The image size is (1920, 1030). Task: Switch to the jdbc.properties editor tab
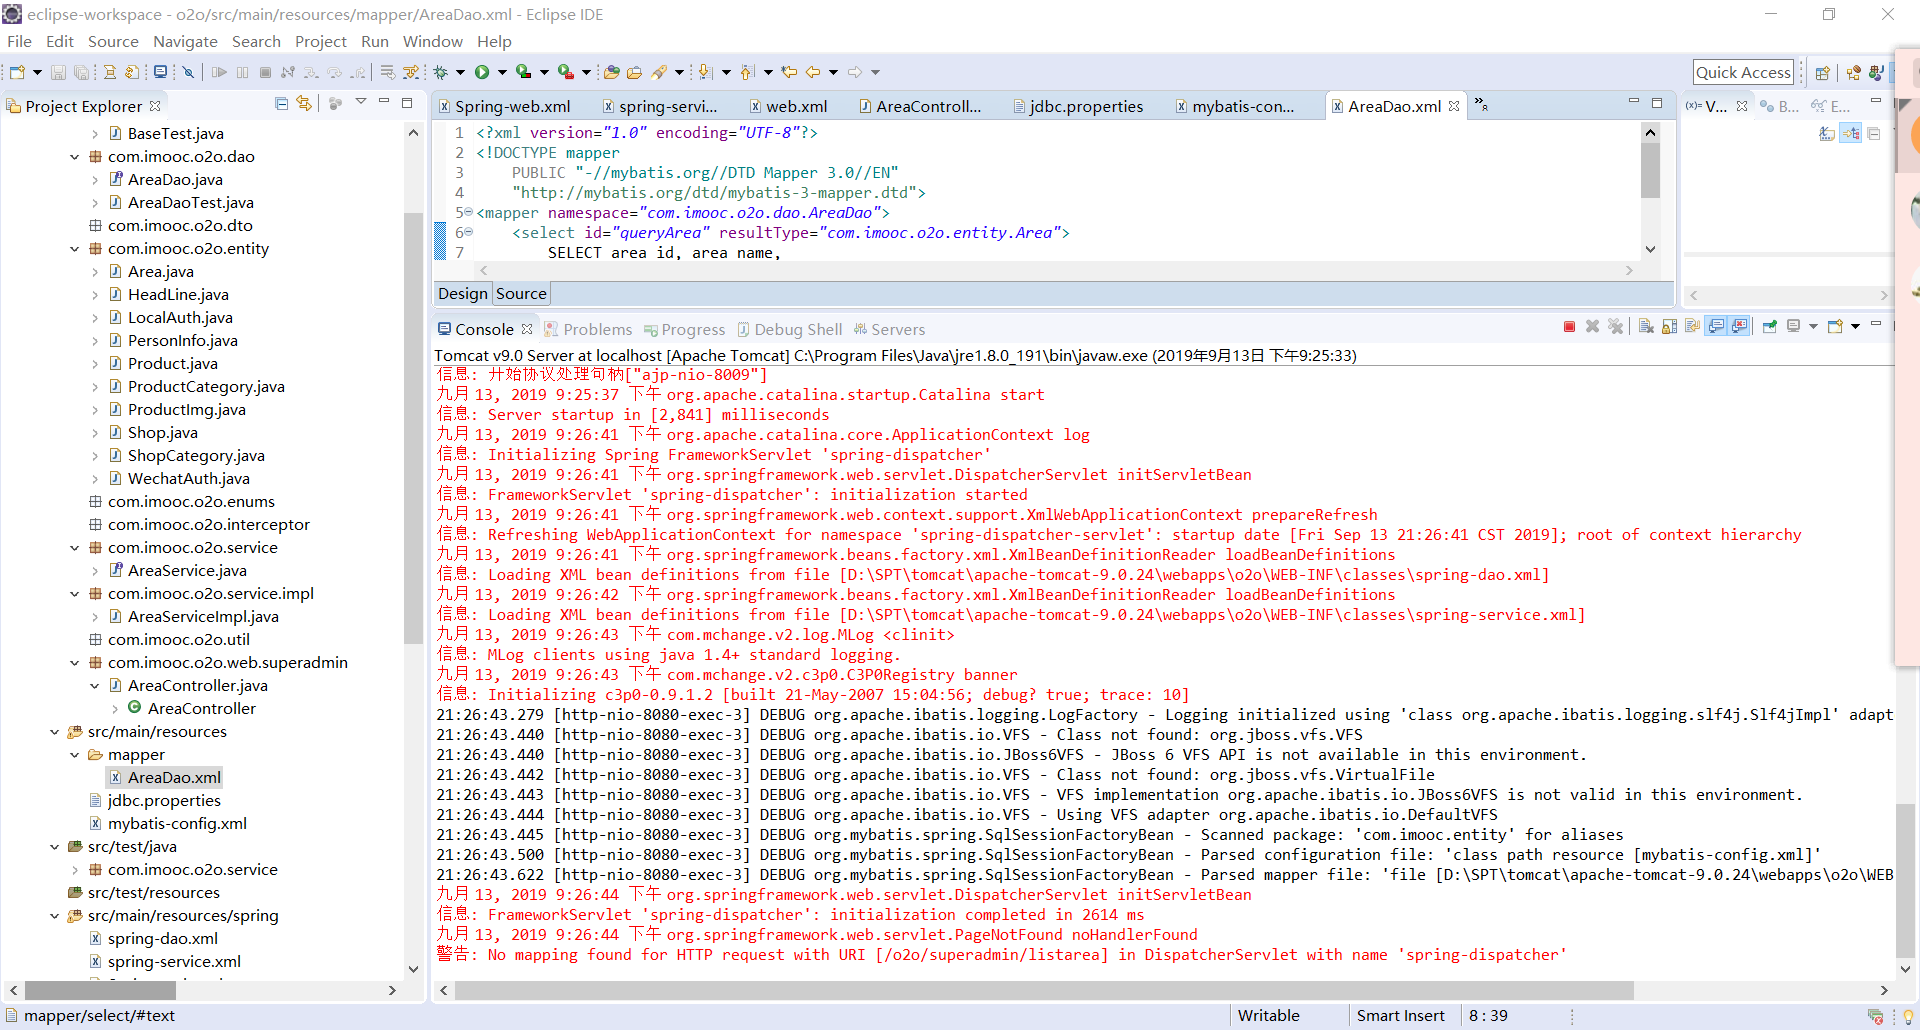[x=1085, y=106]
